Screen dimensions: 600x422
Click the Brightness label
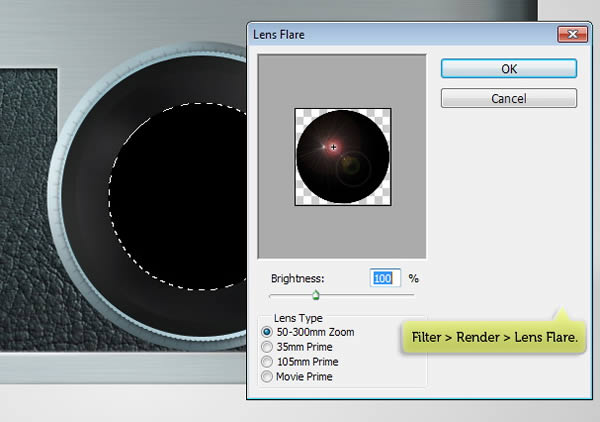[x=298, y=278]
